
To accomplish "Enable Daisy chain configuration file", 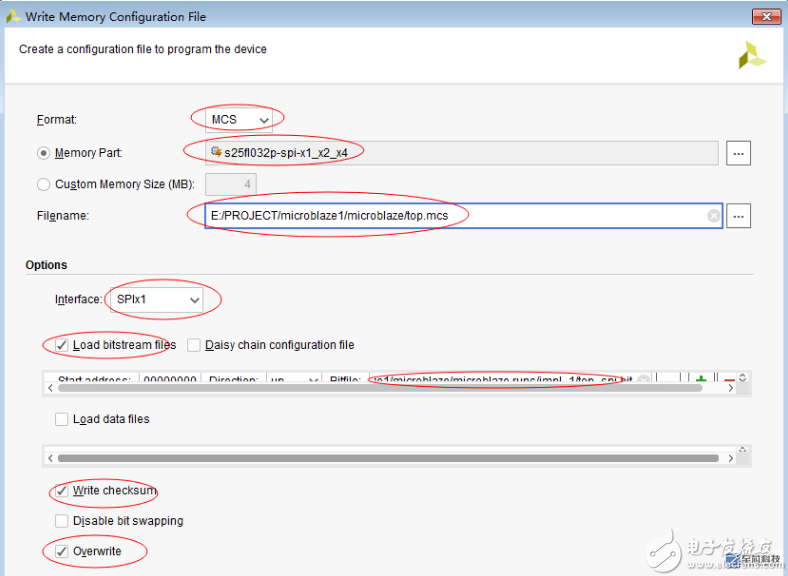I will 194,345.
